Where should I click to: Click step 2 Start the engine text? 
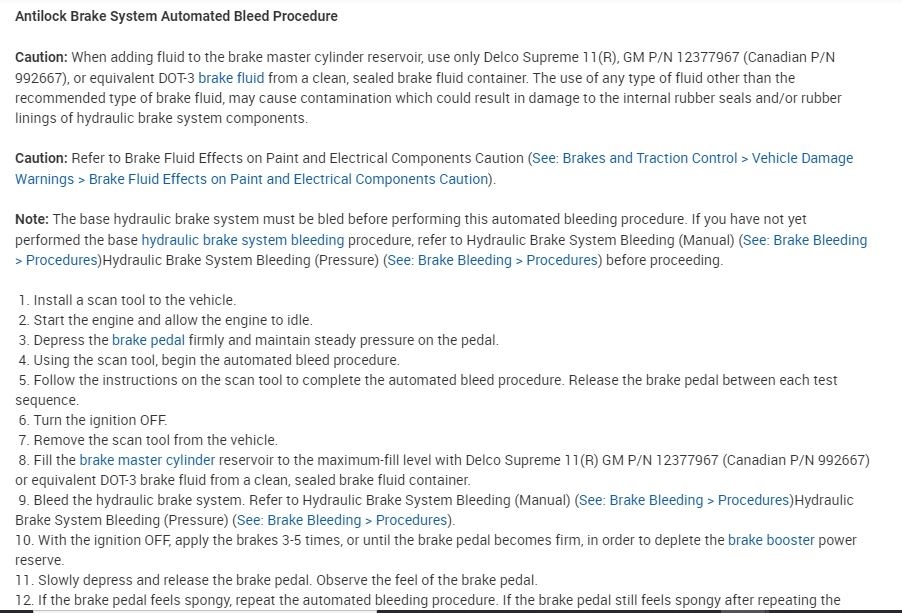coord(172,320)
